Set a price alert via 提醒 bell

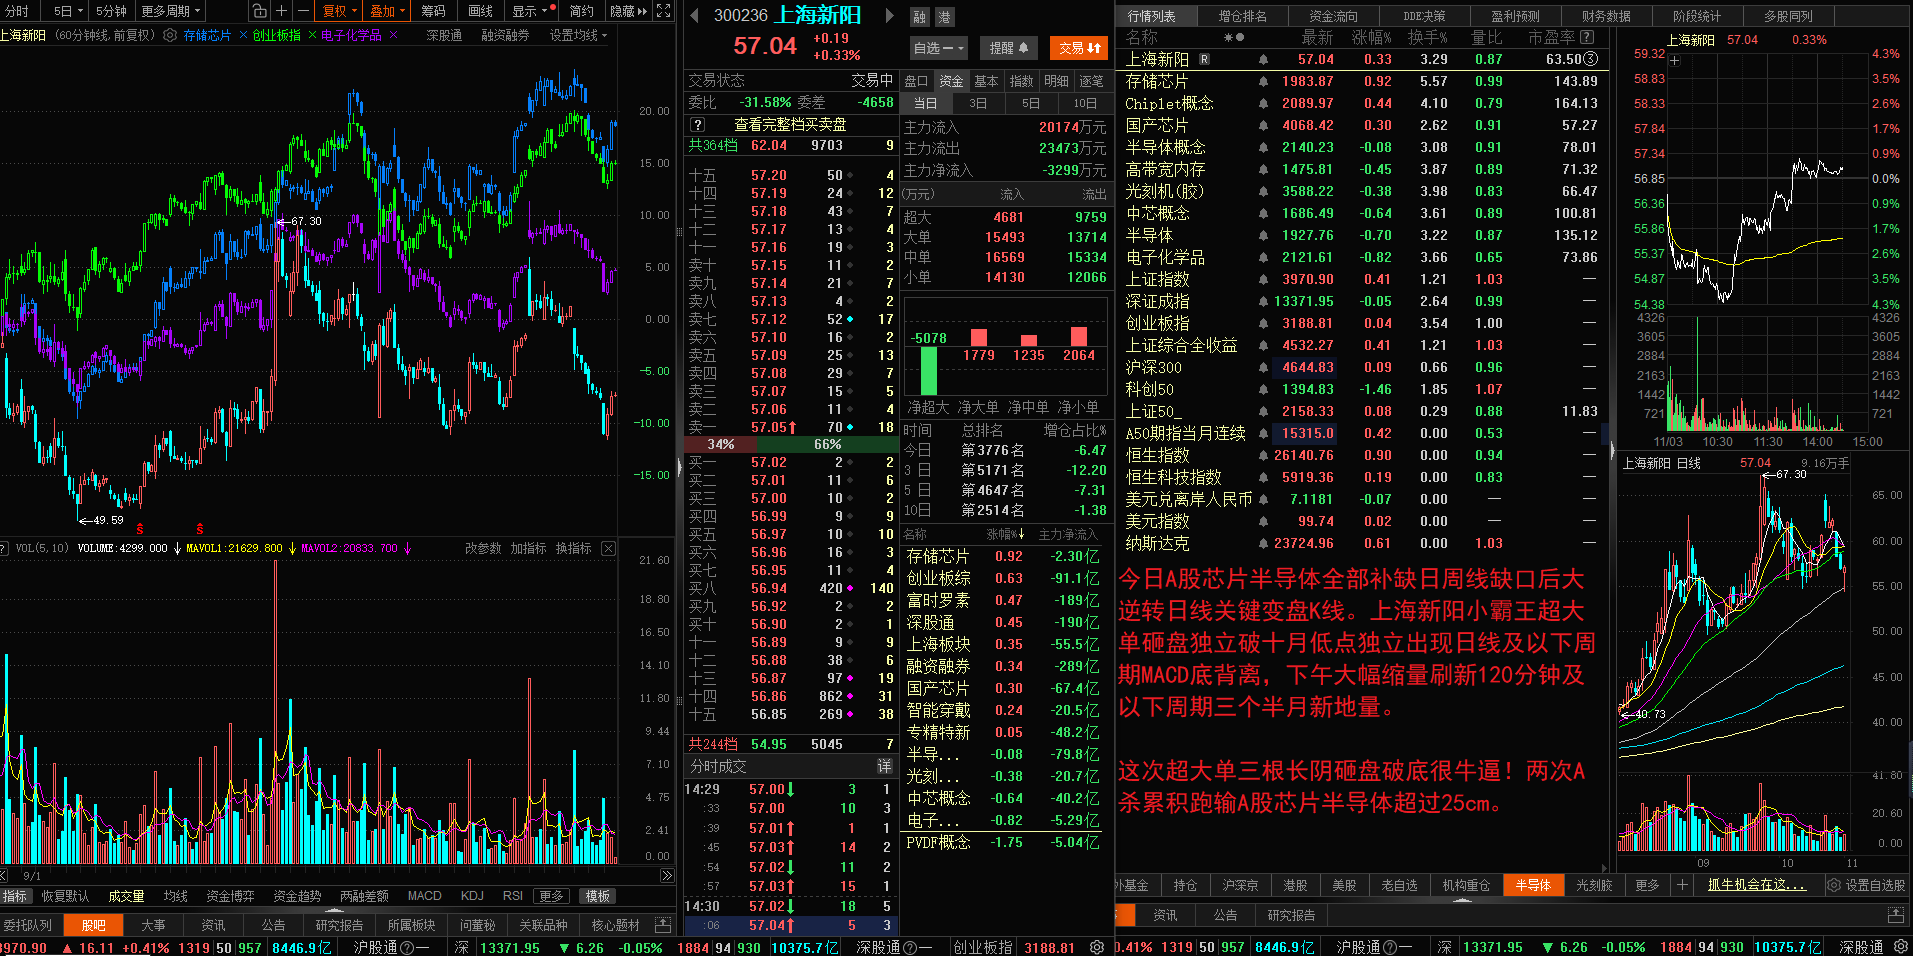pyautogui.click(x=1009, y=48)
